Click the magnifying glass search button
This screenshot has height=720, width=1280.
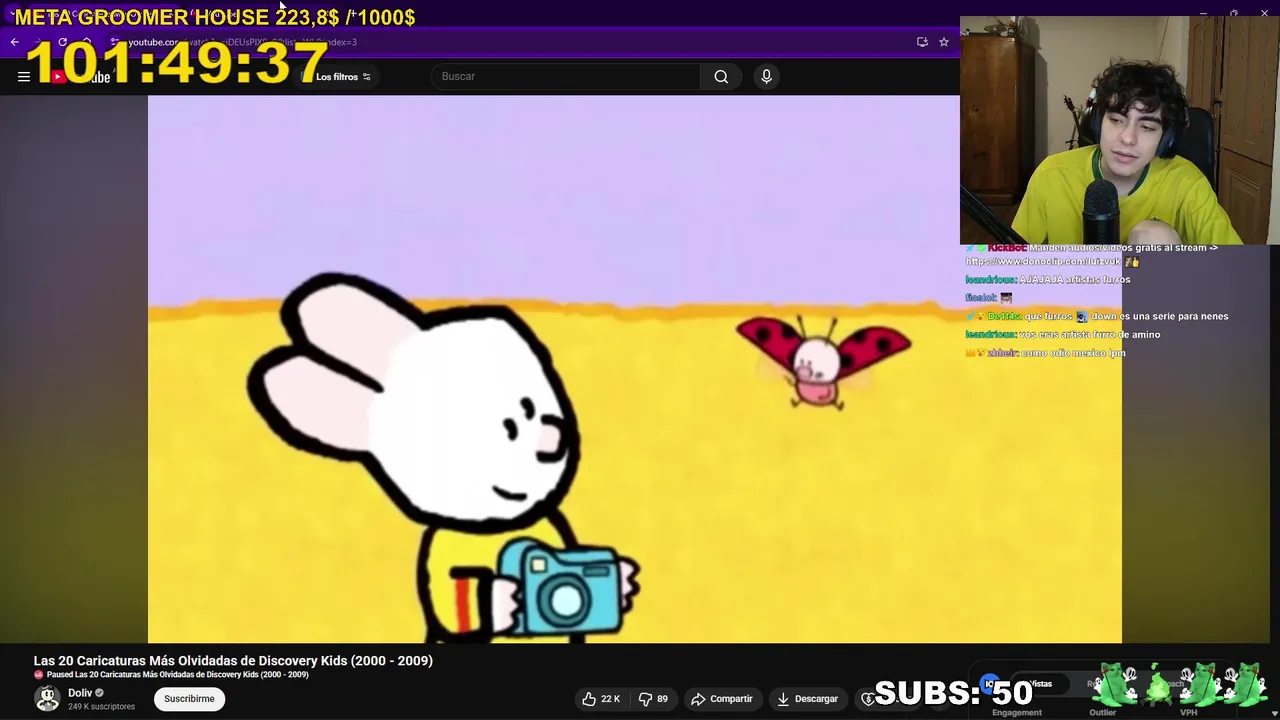tap(721, 76)
